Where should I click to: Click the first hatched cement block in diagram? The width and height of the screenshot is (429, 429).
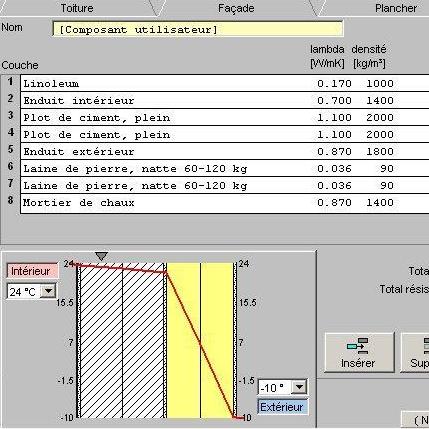tap(102, 340)
